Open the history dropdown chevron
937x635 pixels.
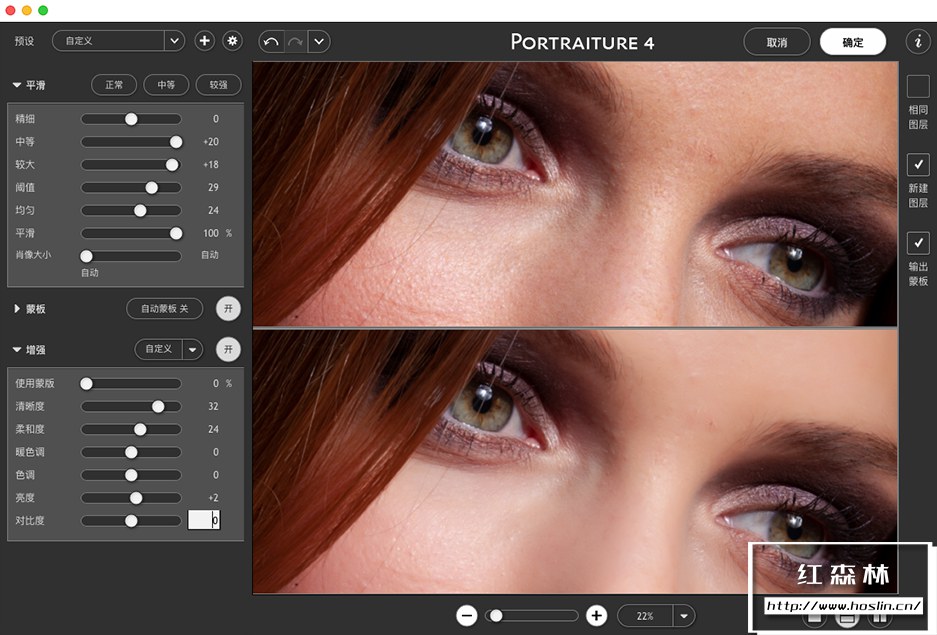[x=319, y=42]
